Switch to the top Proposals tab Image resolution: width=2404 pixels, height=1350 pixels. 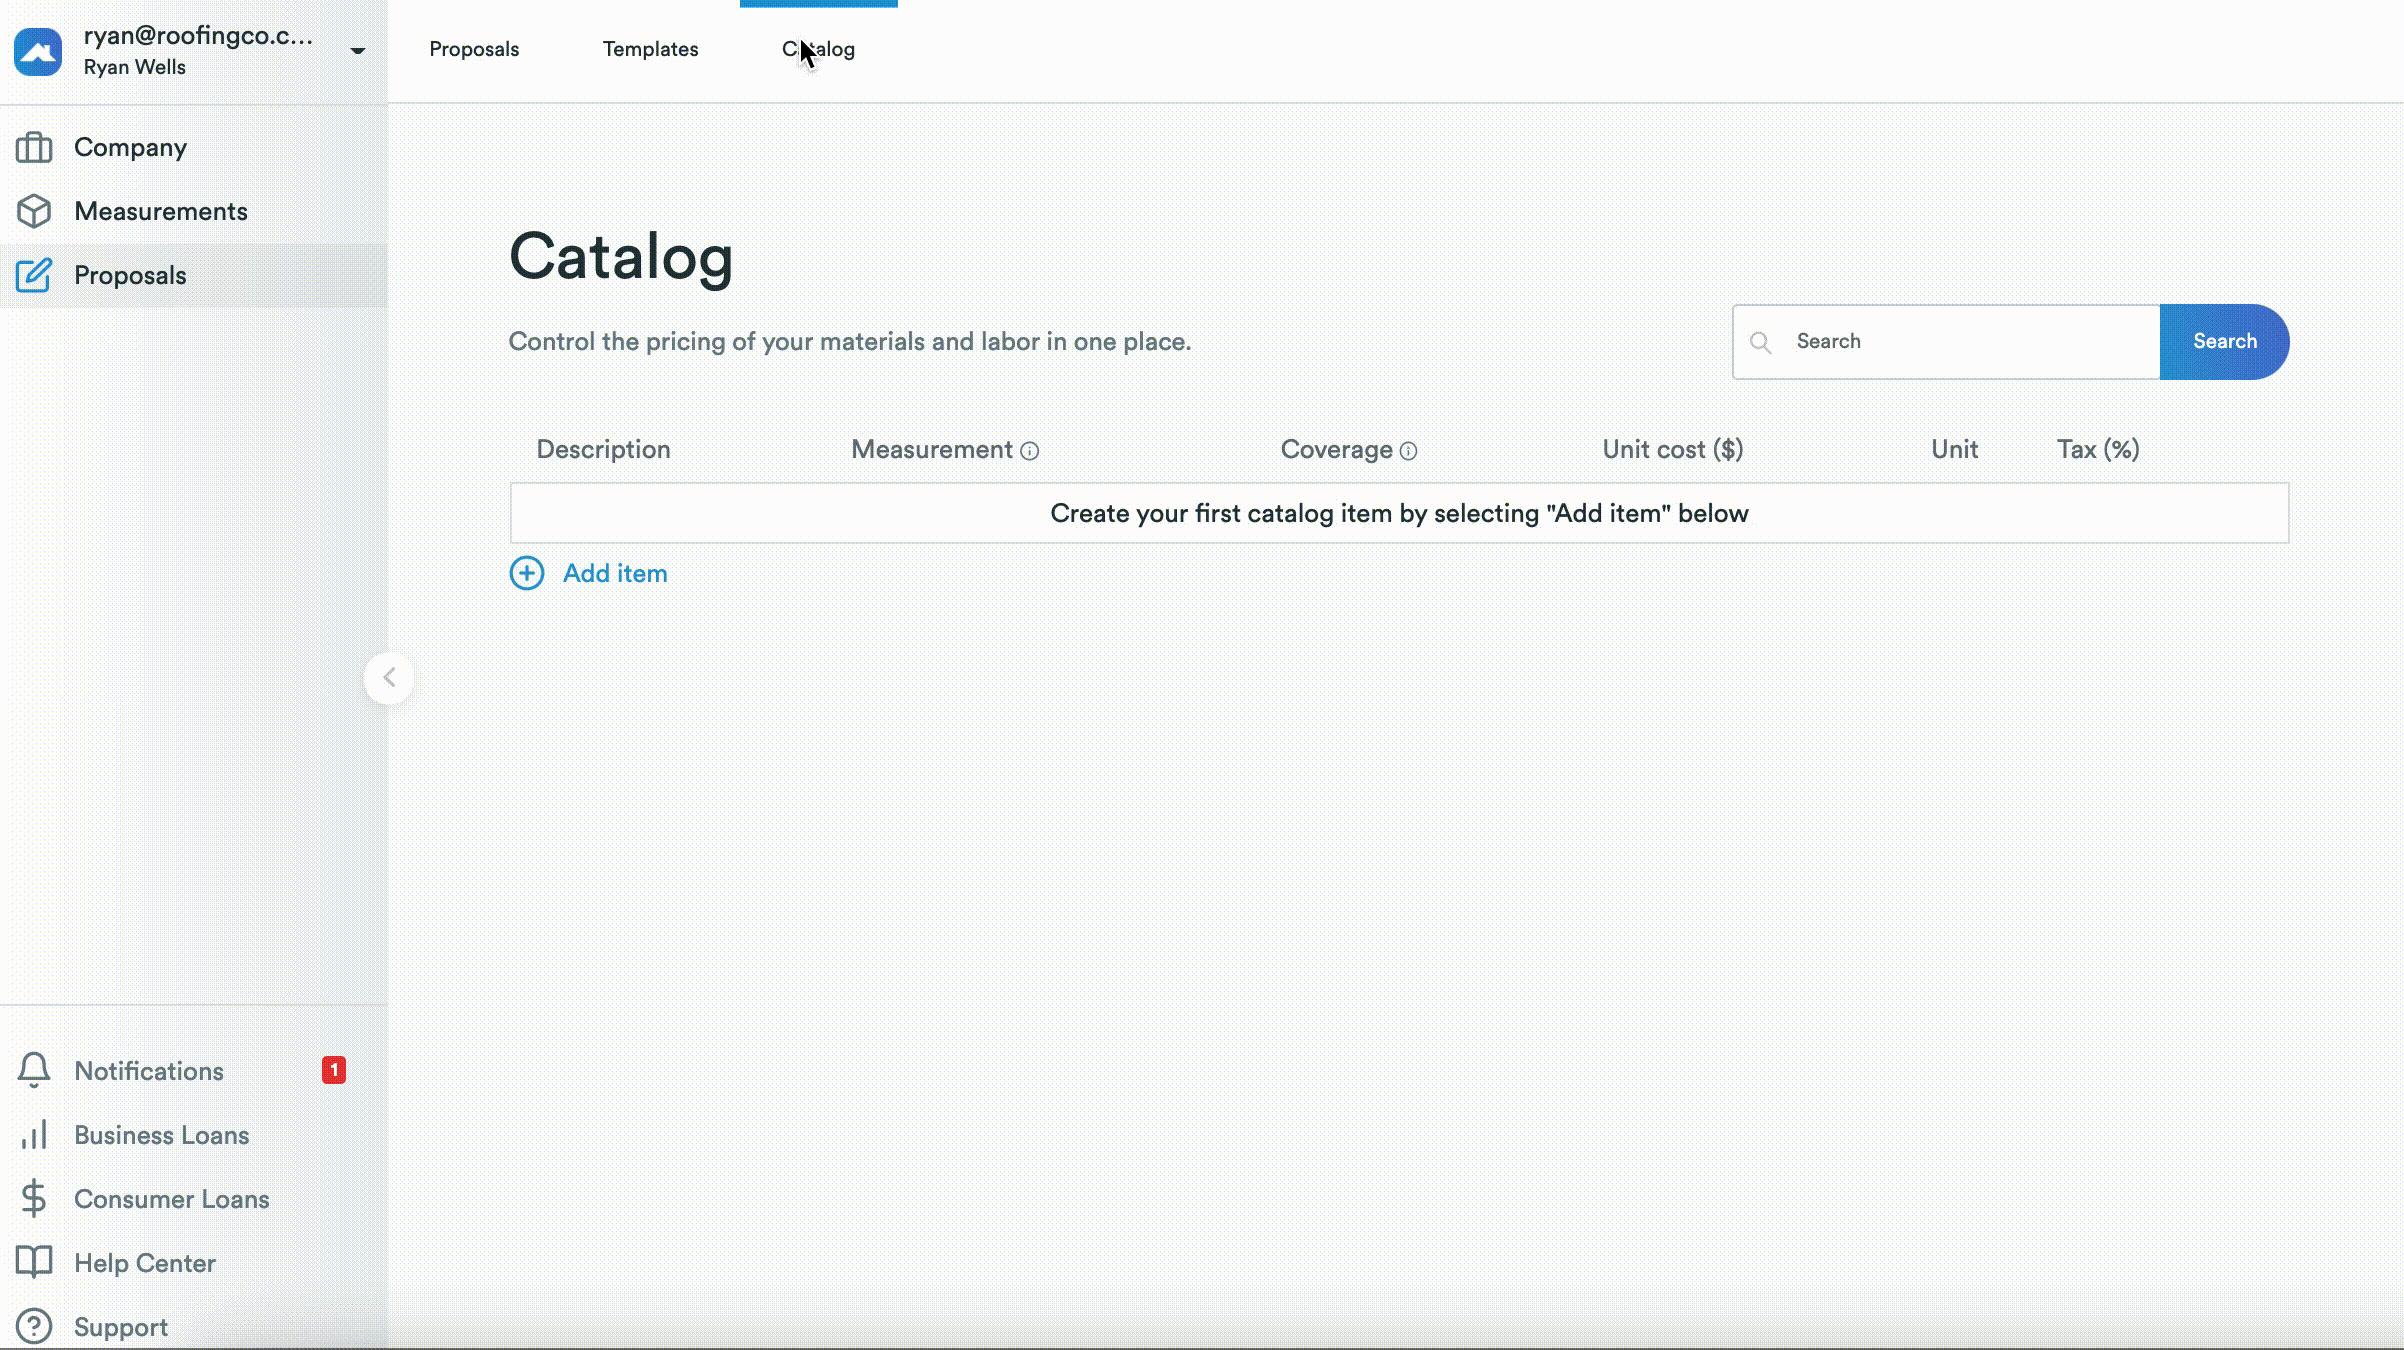474,49
